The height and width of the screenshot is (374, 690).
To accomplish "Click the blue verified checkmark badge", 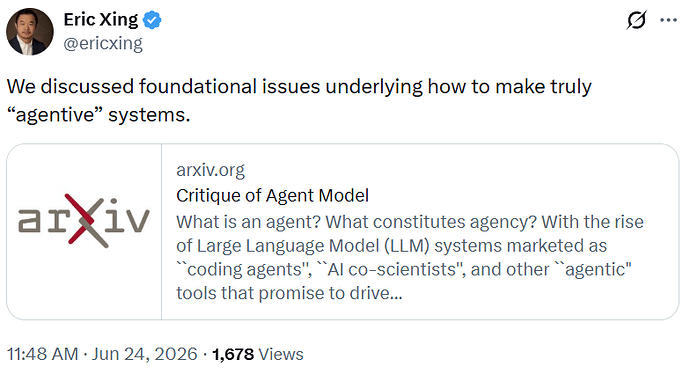I will pyautogui.click(x=152, y=20).
